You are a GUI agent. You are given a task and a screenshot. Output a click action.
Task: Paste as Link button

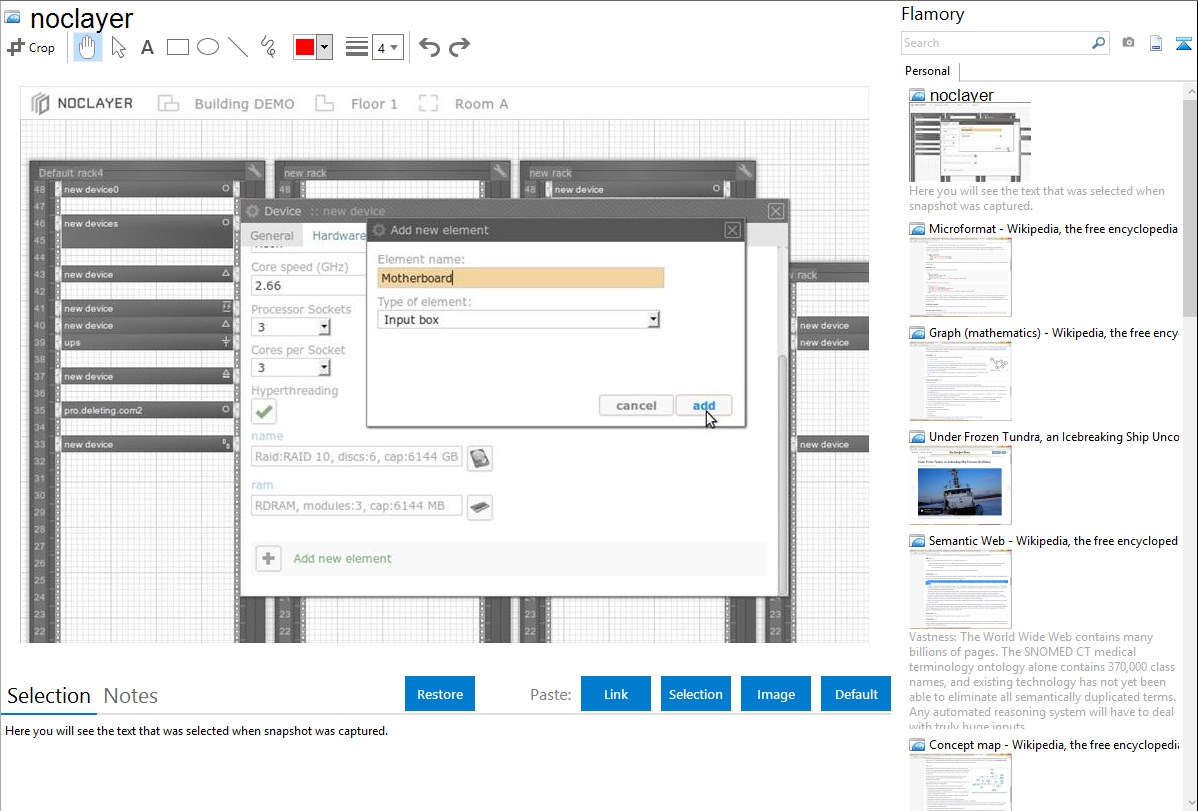(x=616, y=694)
